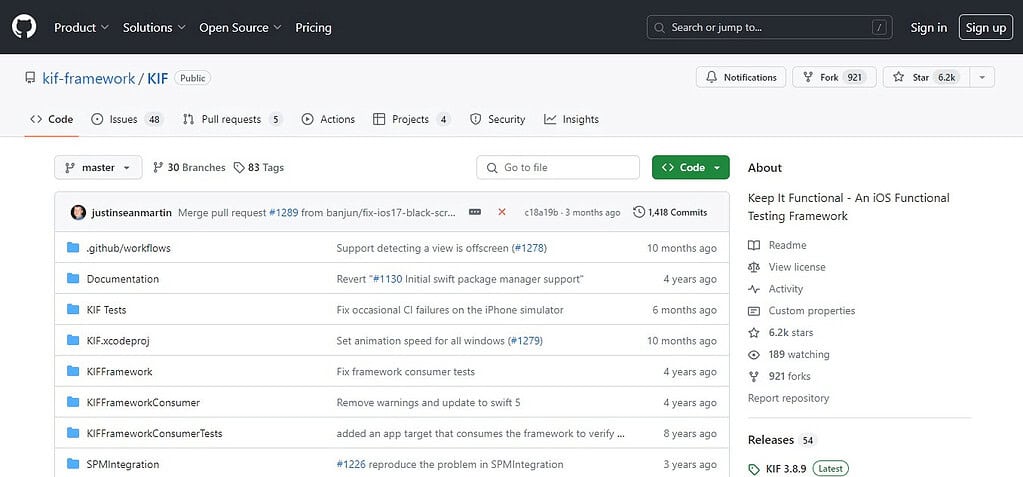Select the Code tab
This screenshot has width=1023, height=477.
pos(52,119)
